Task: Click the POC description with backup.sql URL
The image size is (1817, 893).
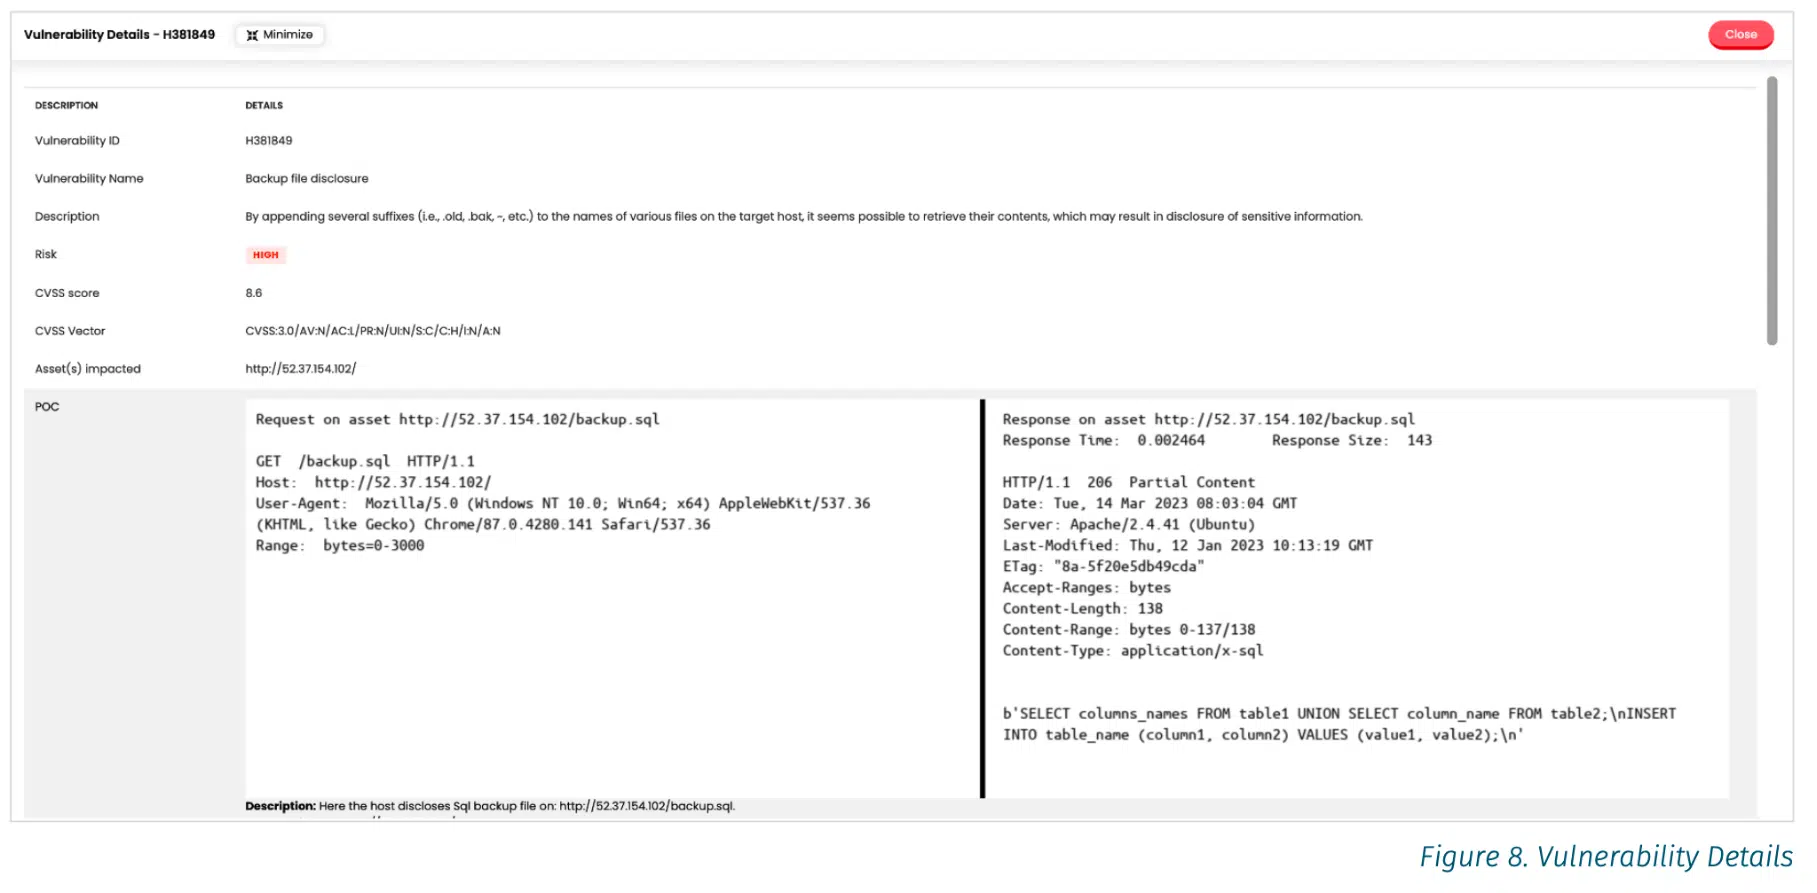Action: [490, 806]
